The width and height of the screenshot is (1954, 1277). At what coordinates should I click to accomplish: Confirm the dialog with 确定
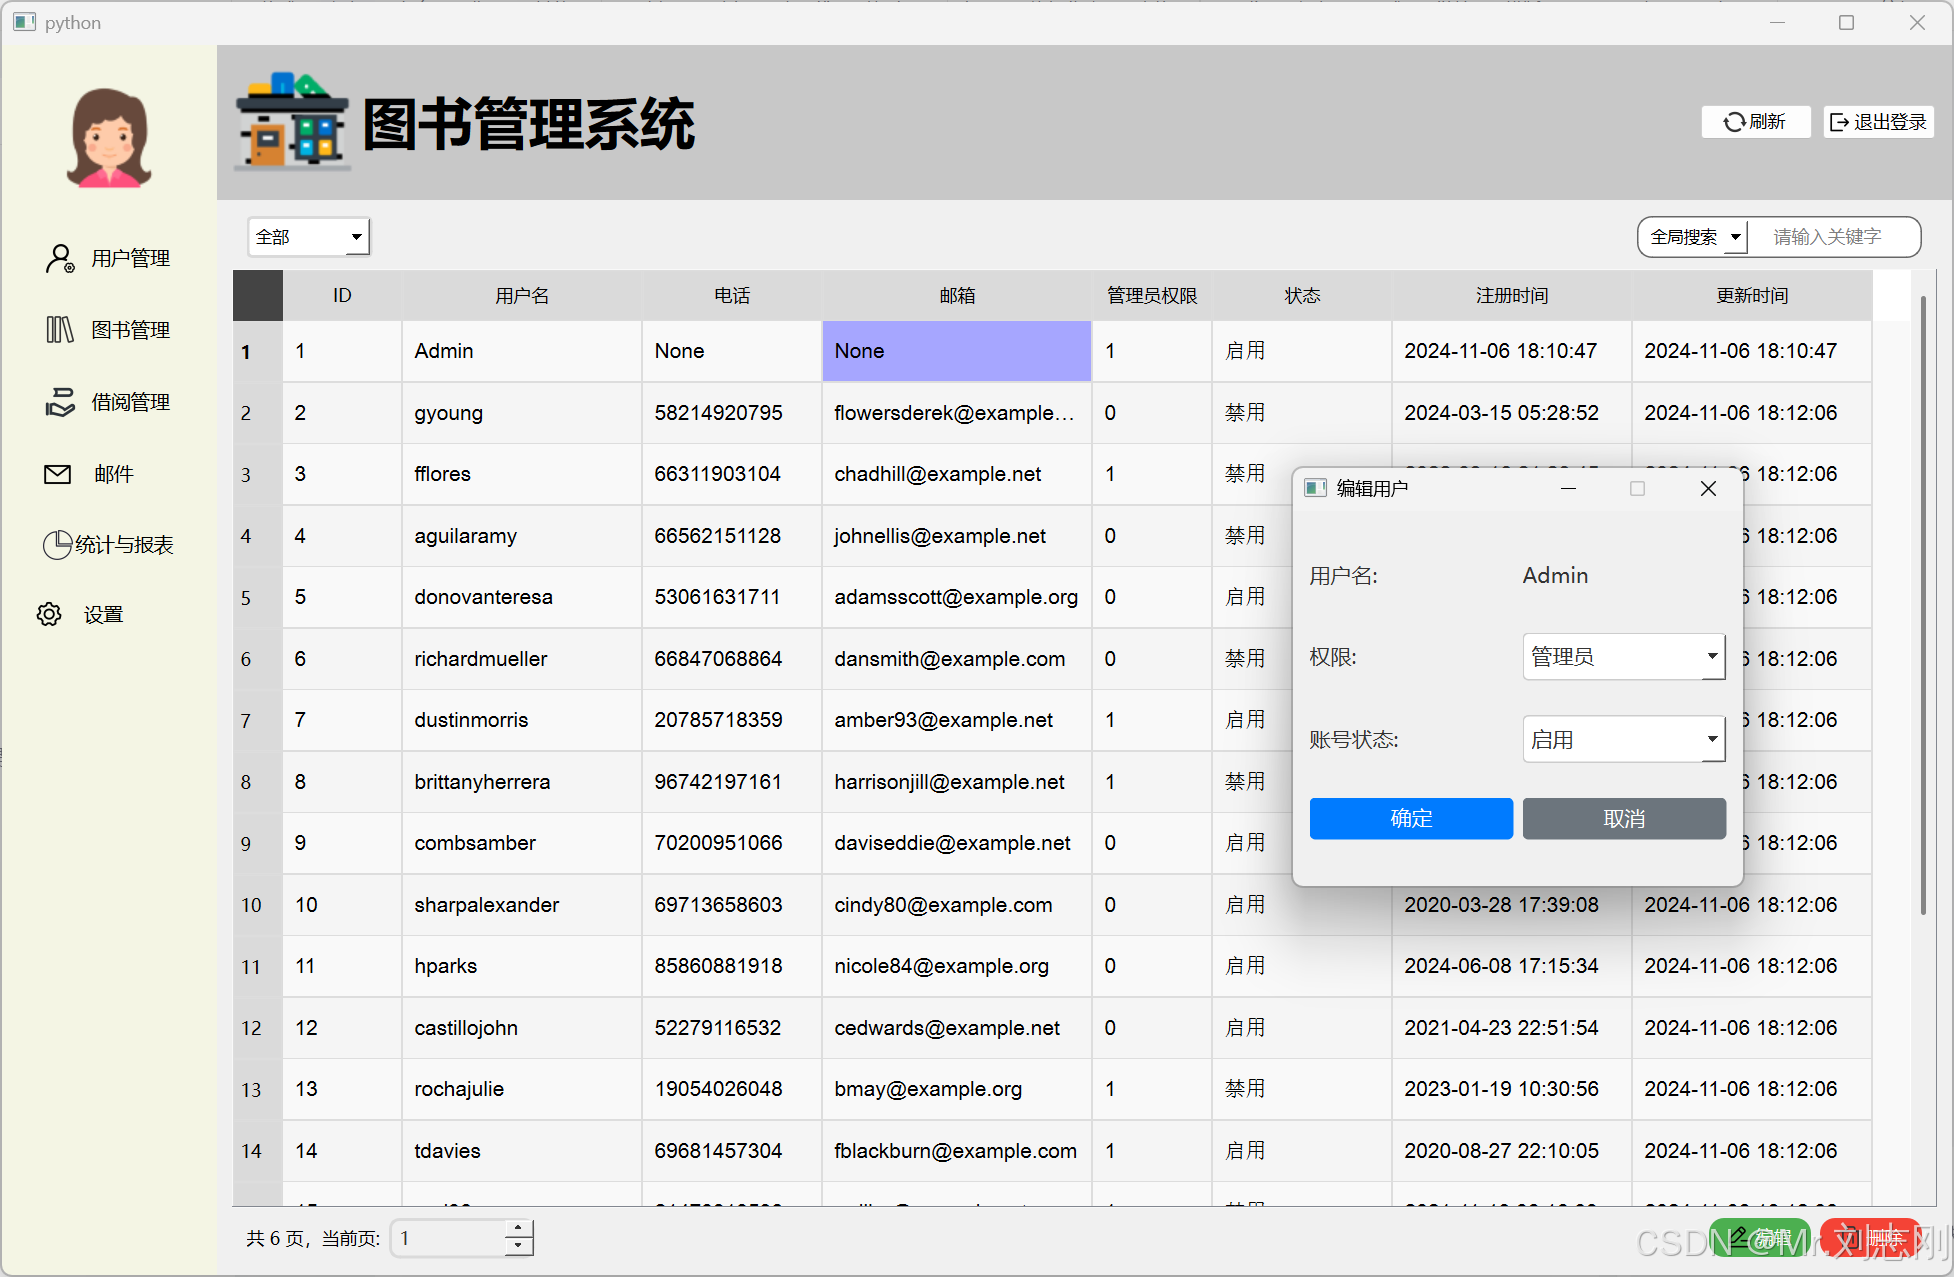pyautogui.click(x=1410, y=819)
